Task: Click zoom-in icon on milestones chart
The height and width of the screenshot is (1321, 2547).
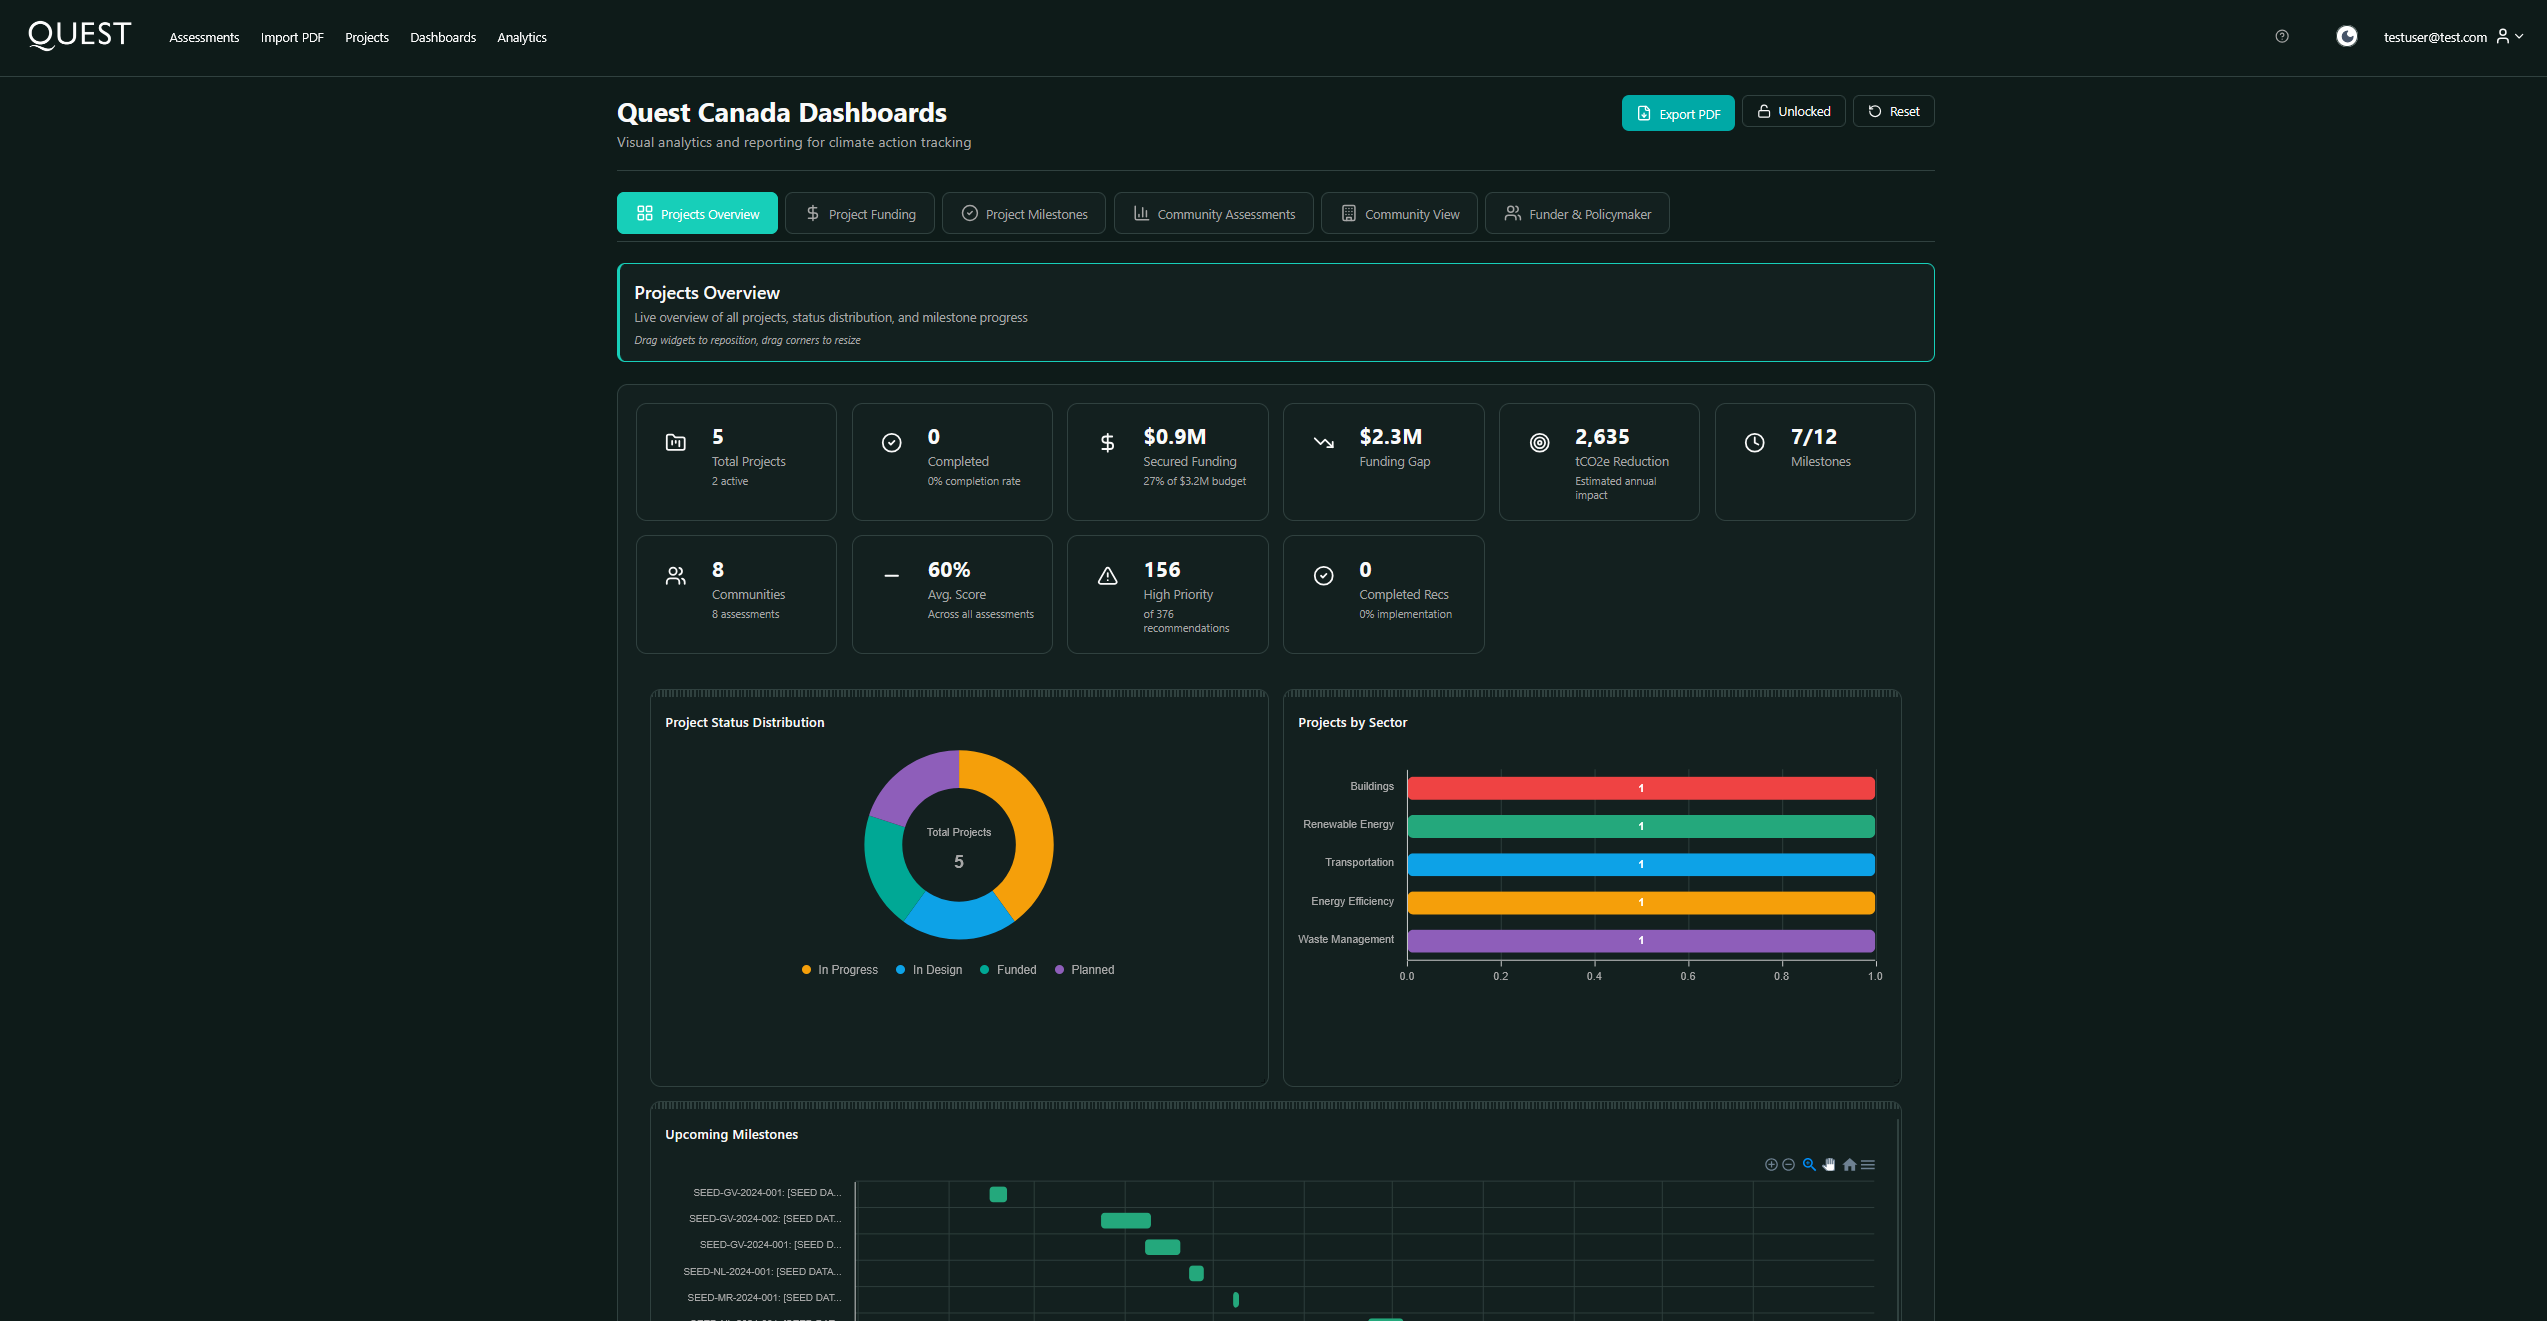Action: coord(1771,1165)
